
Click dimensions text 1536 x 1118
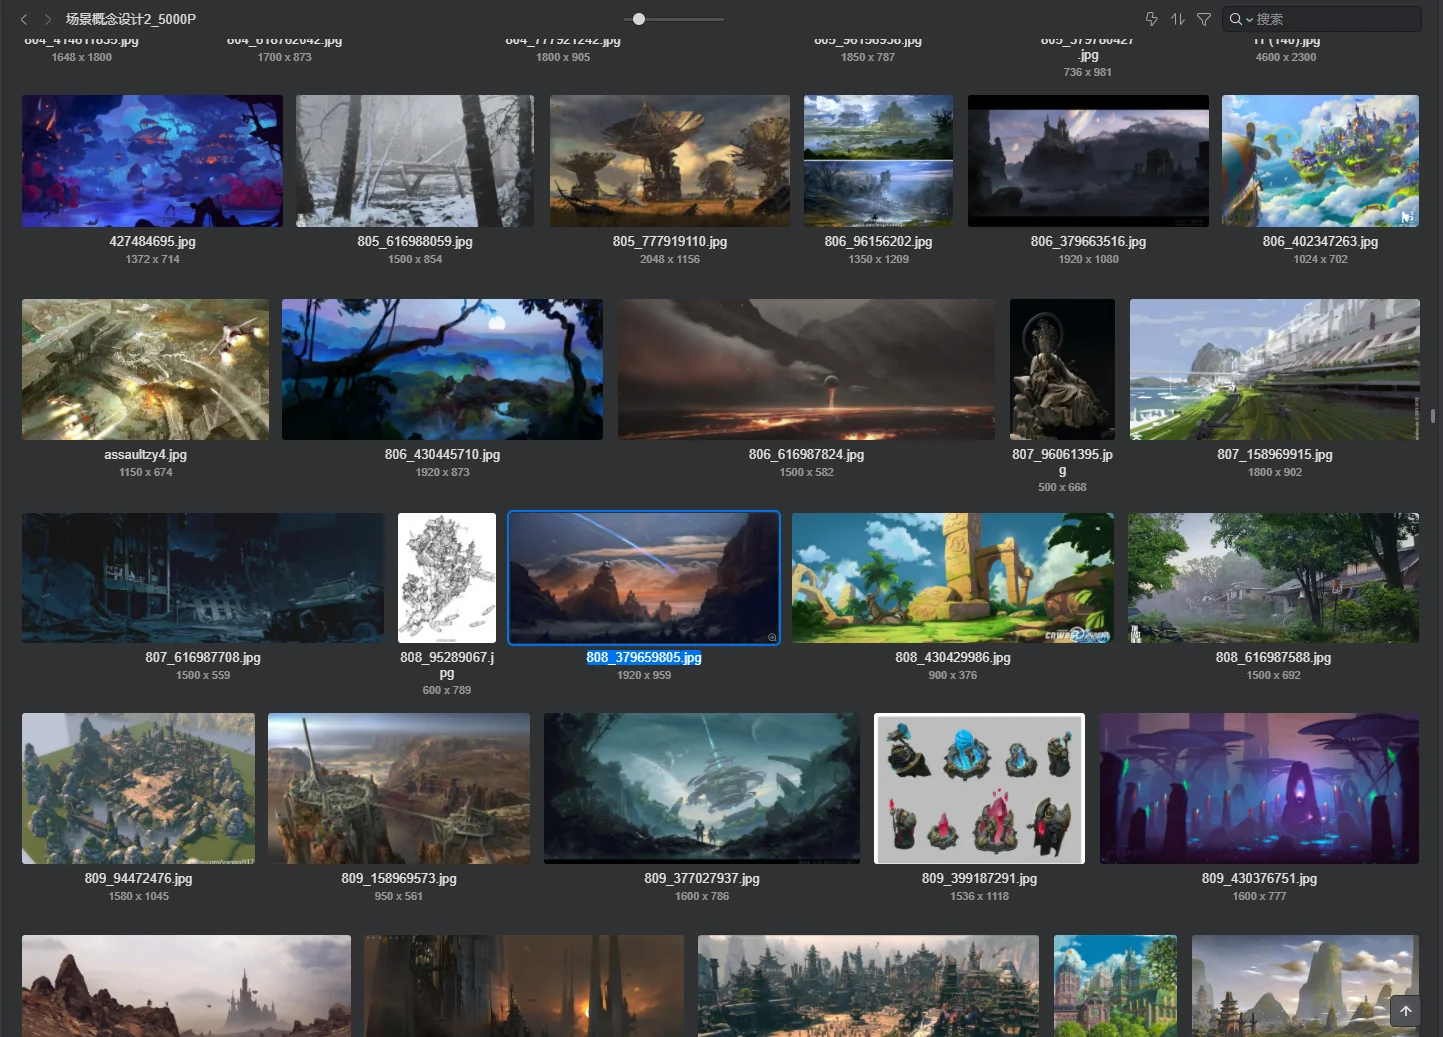979,896
